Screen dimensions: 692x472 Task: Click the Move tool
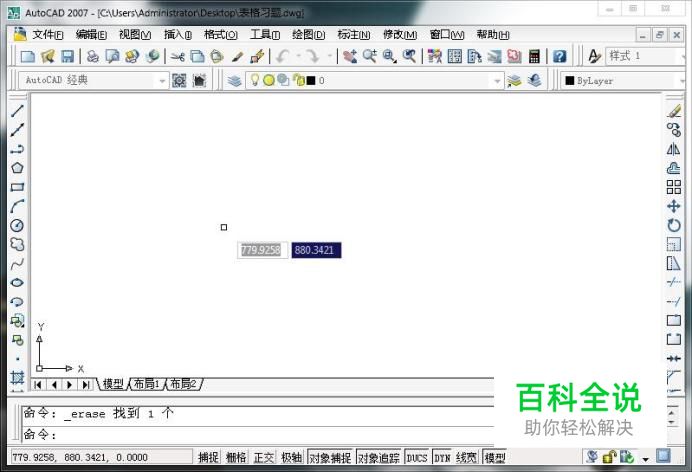(673, 206)
